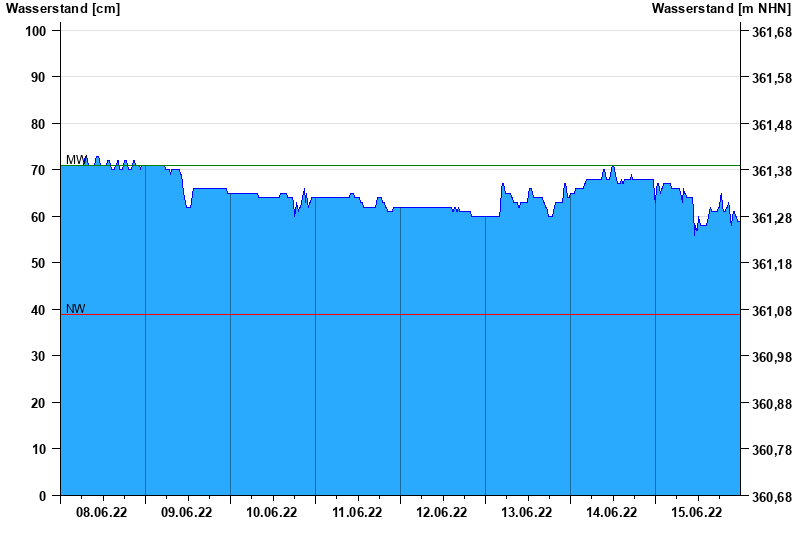Image resolution: width=800 pixels, height=550 pixels.
Task: Click the 100 value on the left axis
Action: tap(36, 31)
